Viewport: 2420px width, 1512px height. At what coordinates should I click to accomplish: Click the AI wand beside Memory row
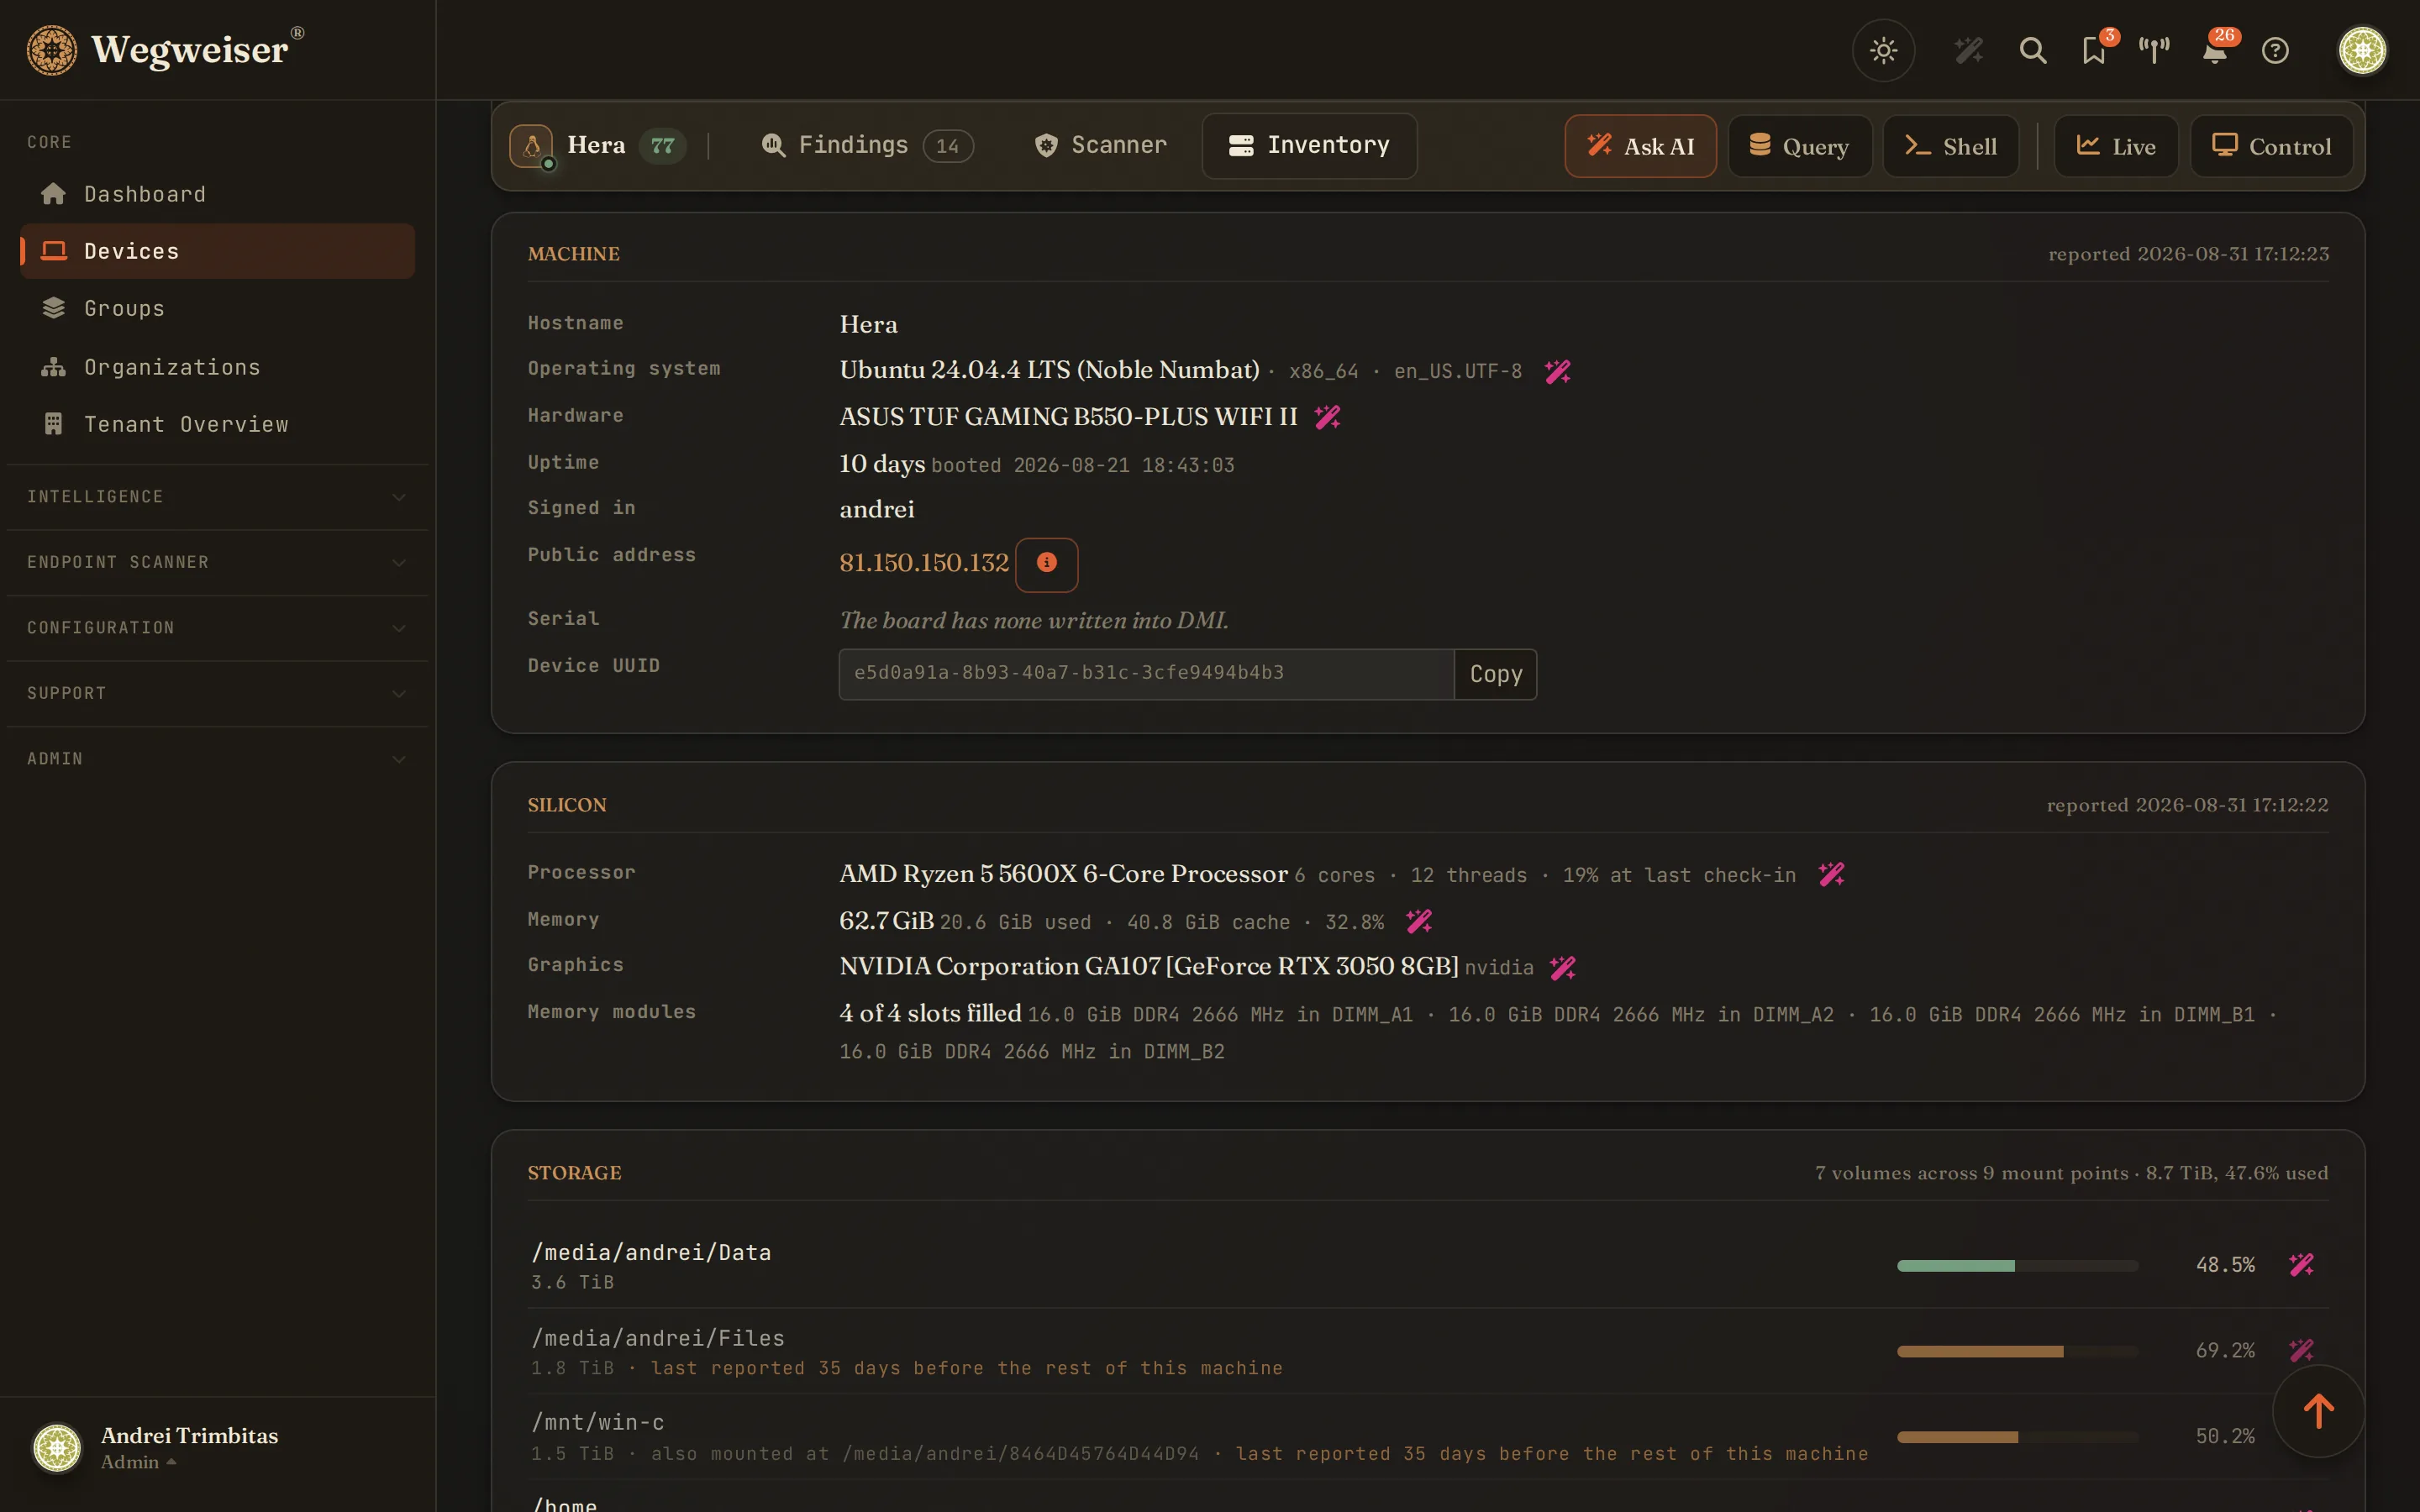coord(1418,921)
